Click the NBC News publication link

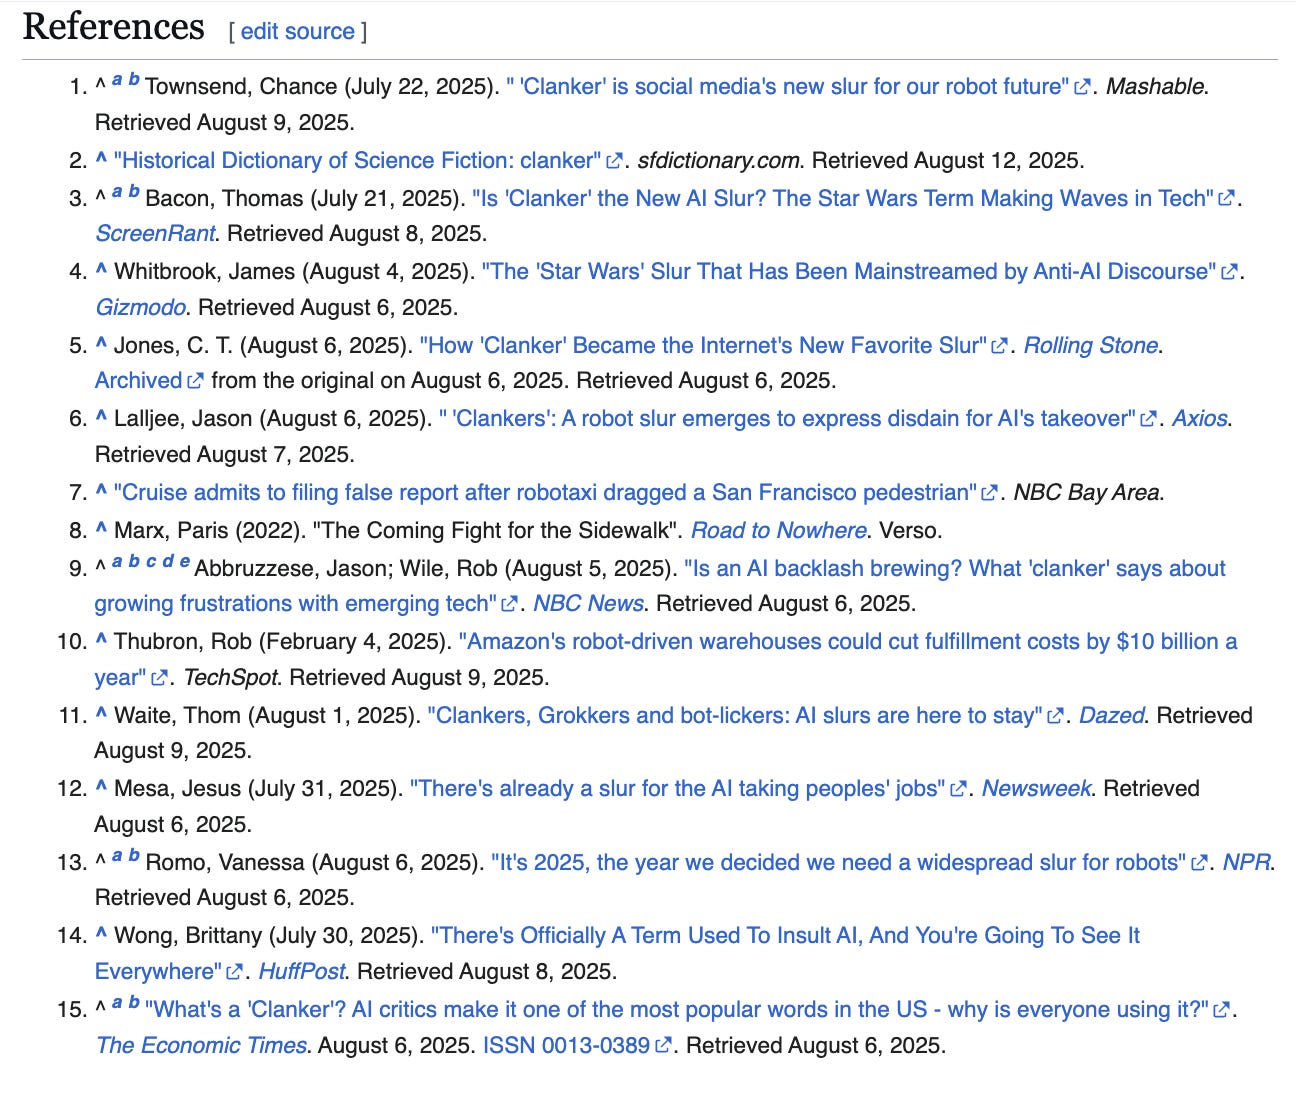point(589,603)
